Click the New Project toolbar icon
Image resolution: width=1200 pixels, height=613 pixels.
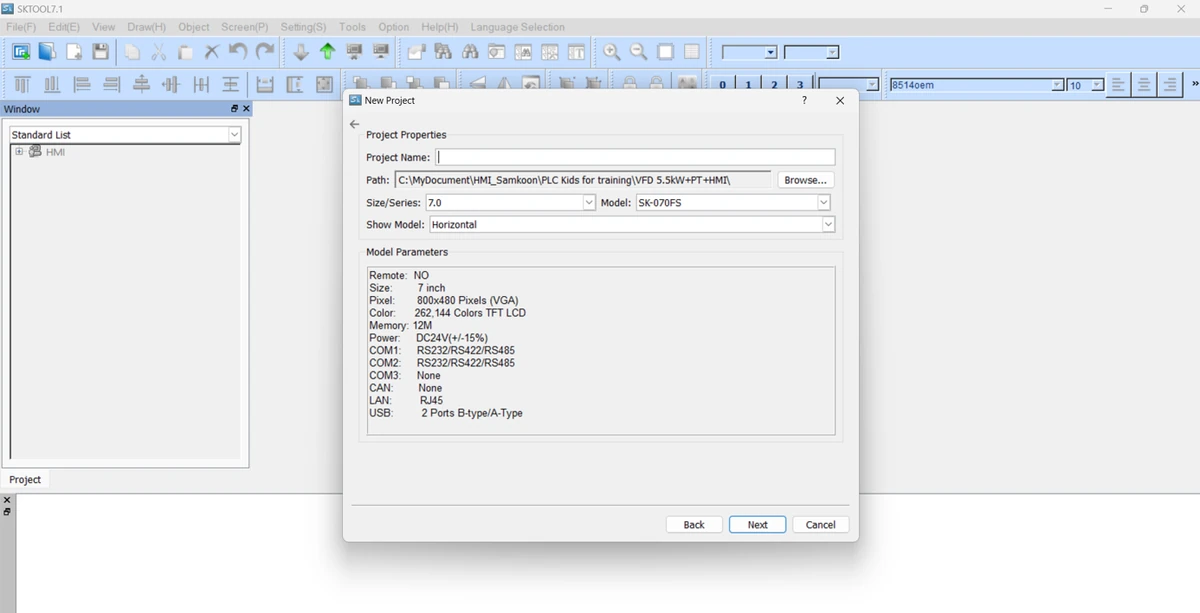[x=21, y=52]
